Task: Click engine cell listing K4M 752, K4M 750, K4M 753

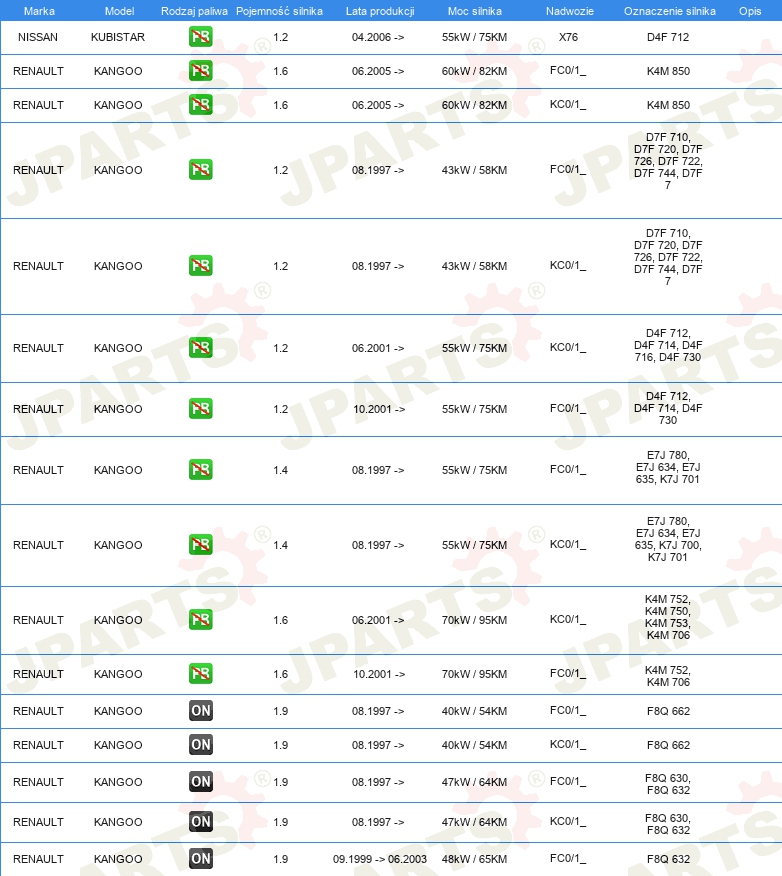Action: (668, 617)
